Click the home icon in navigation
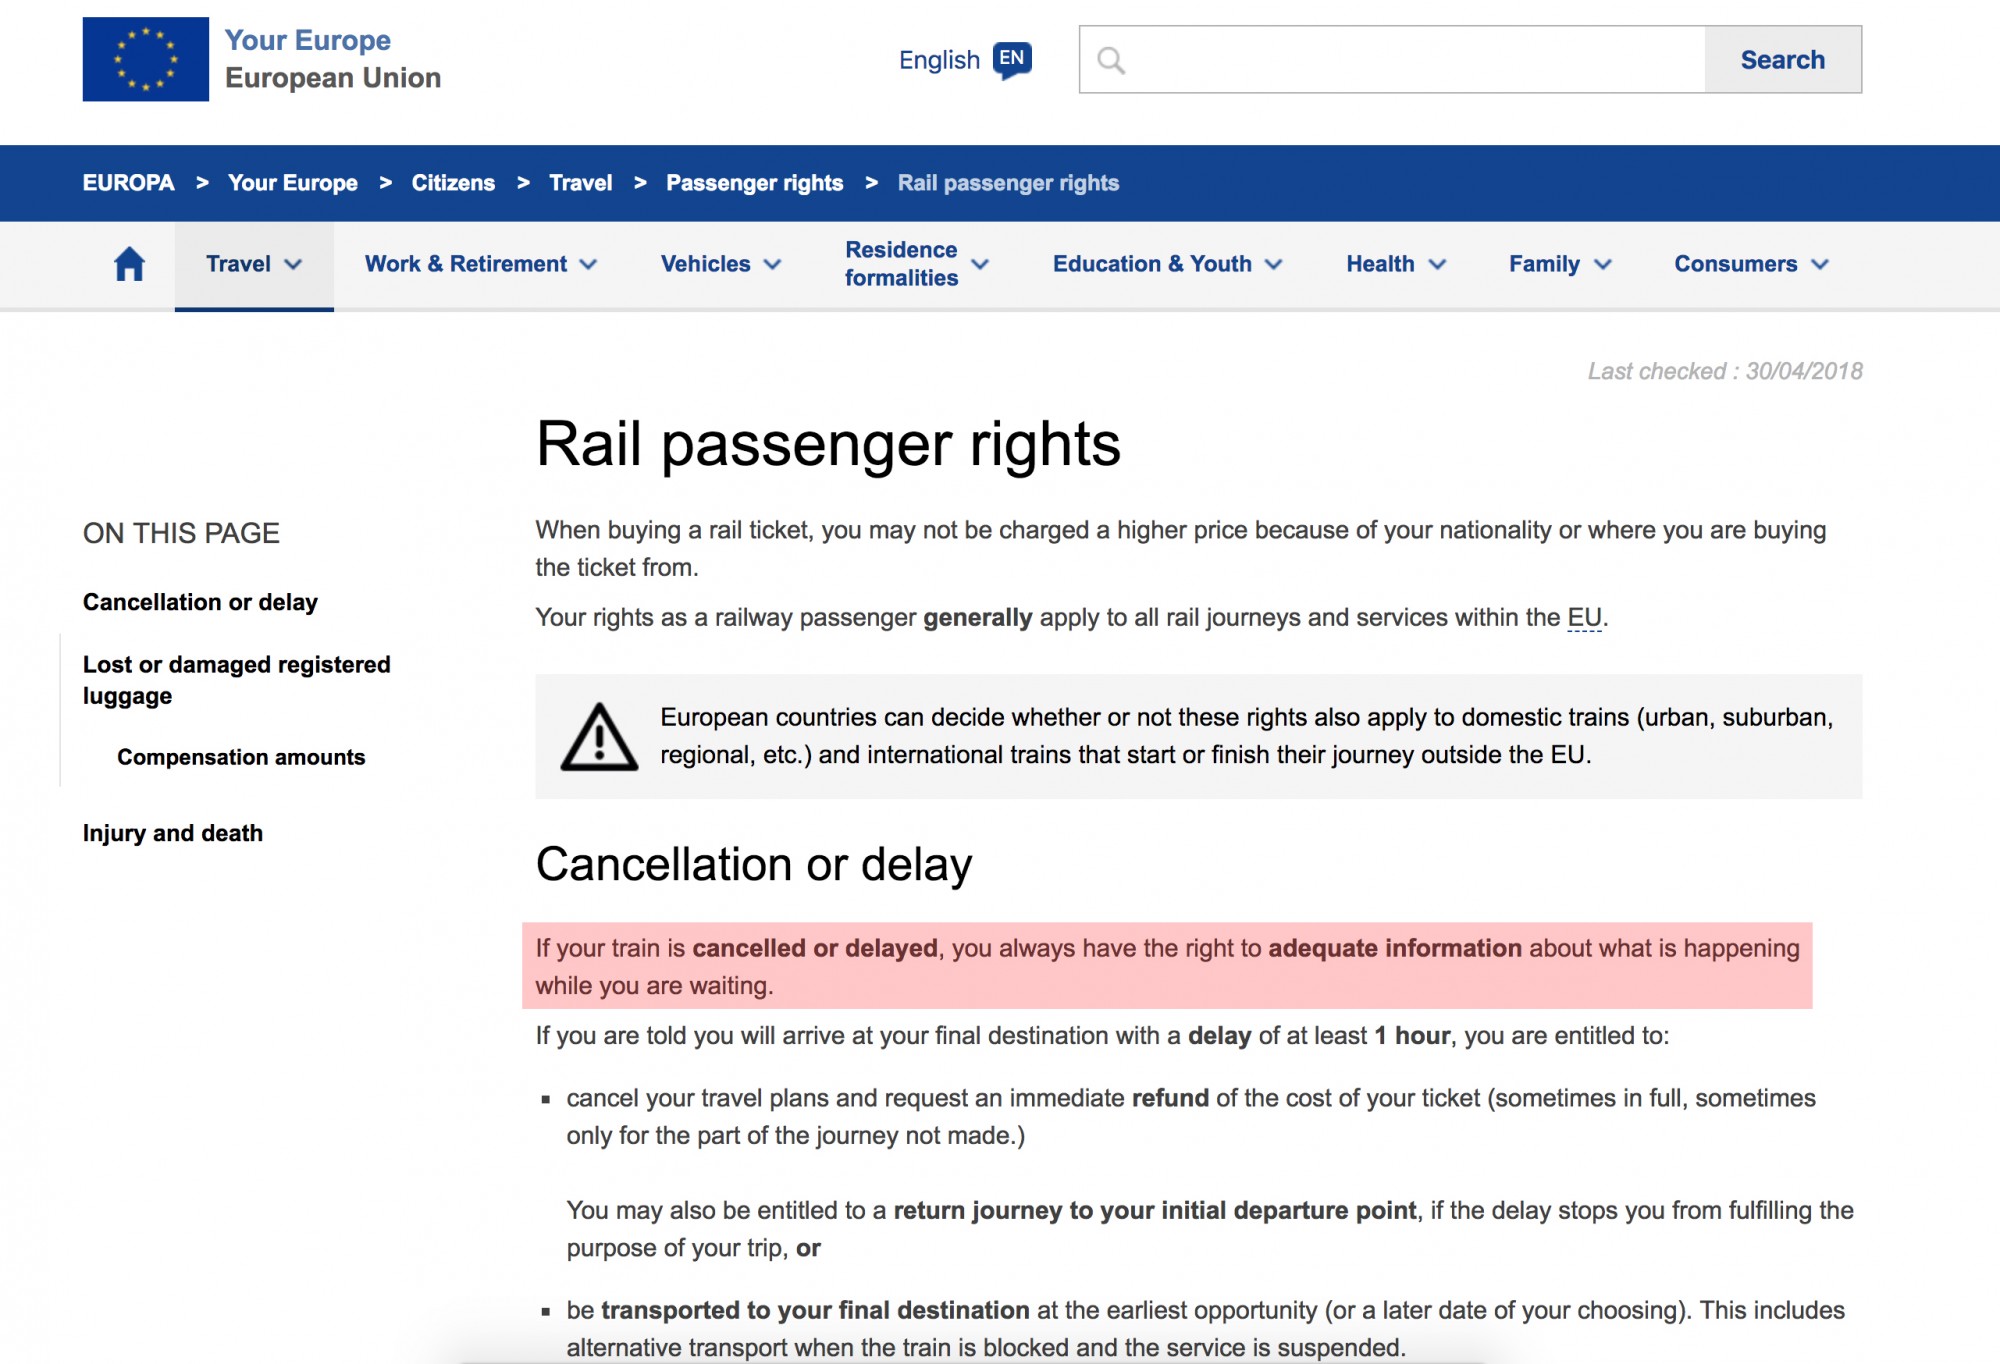The width and height of the screenshot is (2000, 1364). 129,264
